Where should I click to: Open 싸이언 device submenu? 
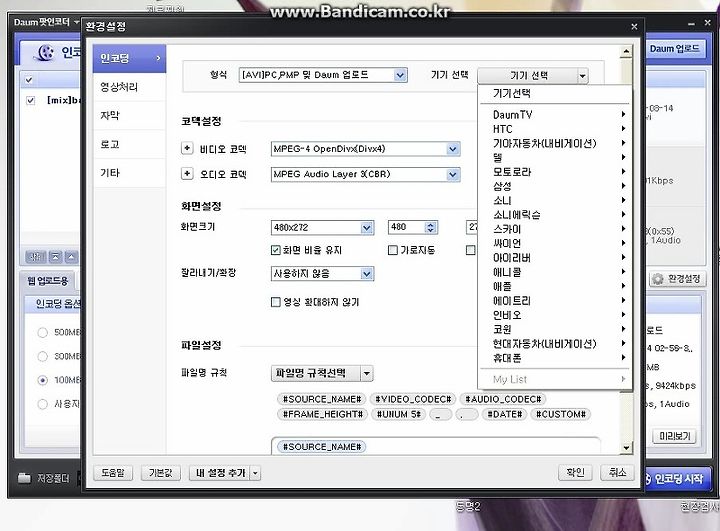point(555,243)
